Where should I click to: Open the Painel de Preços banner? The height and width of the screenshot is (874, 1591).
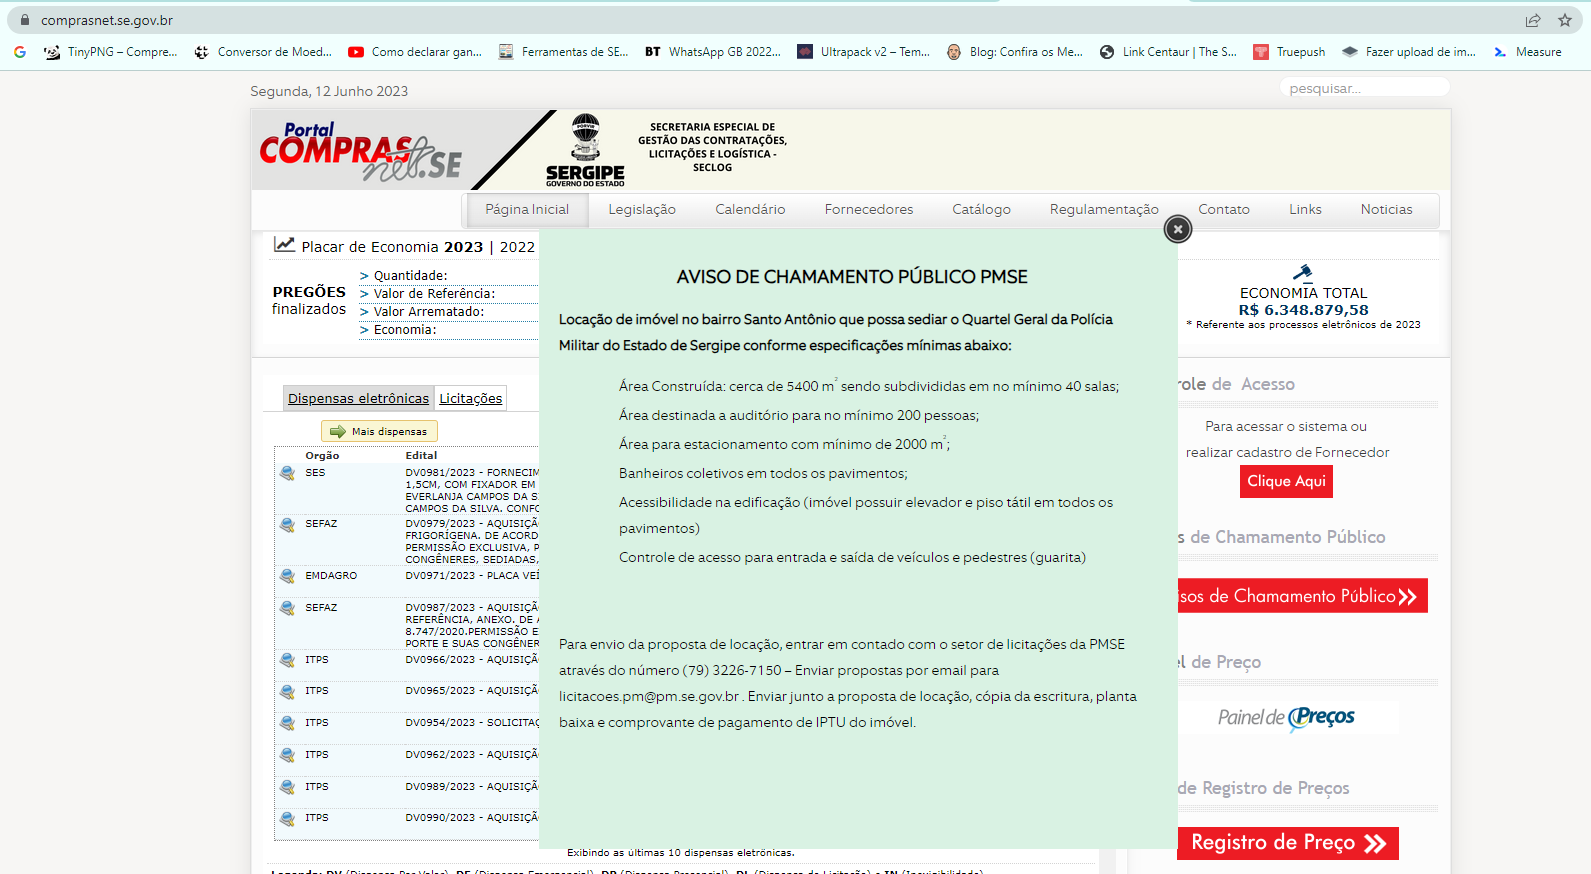click(1286, 717)
